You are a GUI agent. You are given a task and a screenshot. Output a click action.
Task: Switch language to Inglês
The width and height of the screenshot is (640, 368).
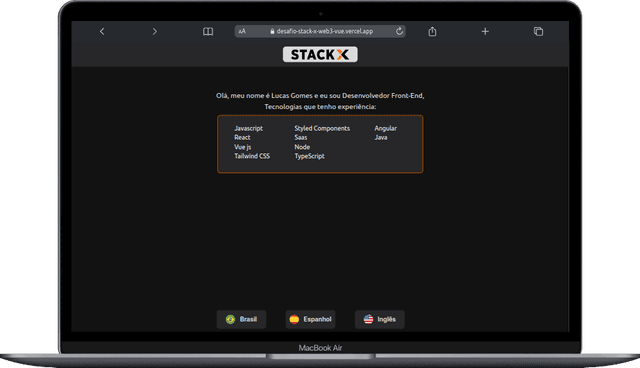pyautogui.click(x=380, y=319)
